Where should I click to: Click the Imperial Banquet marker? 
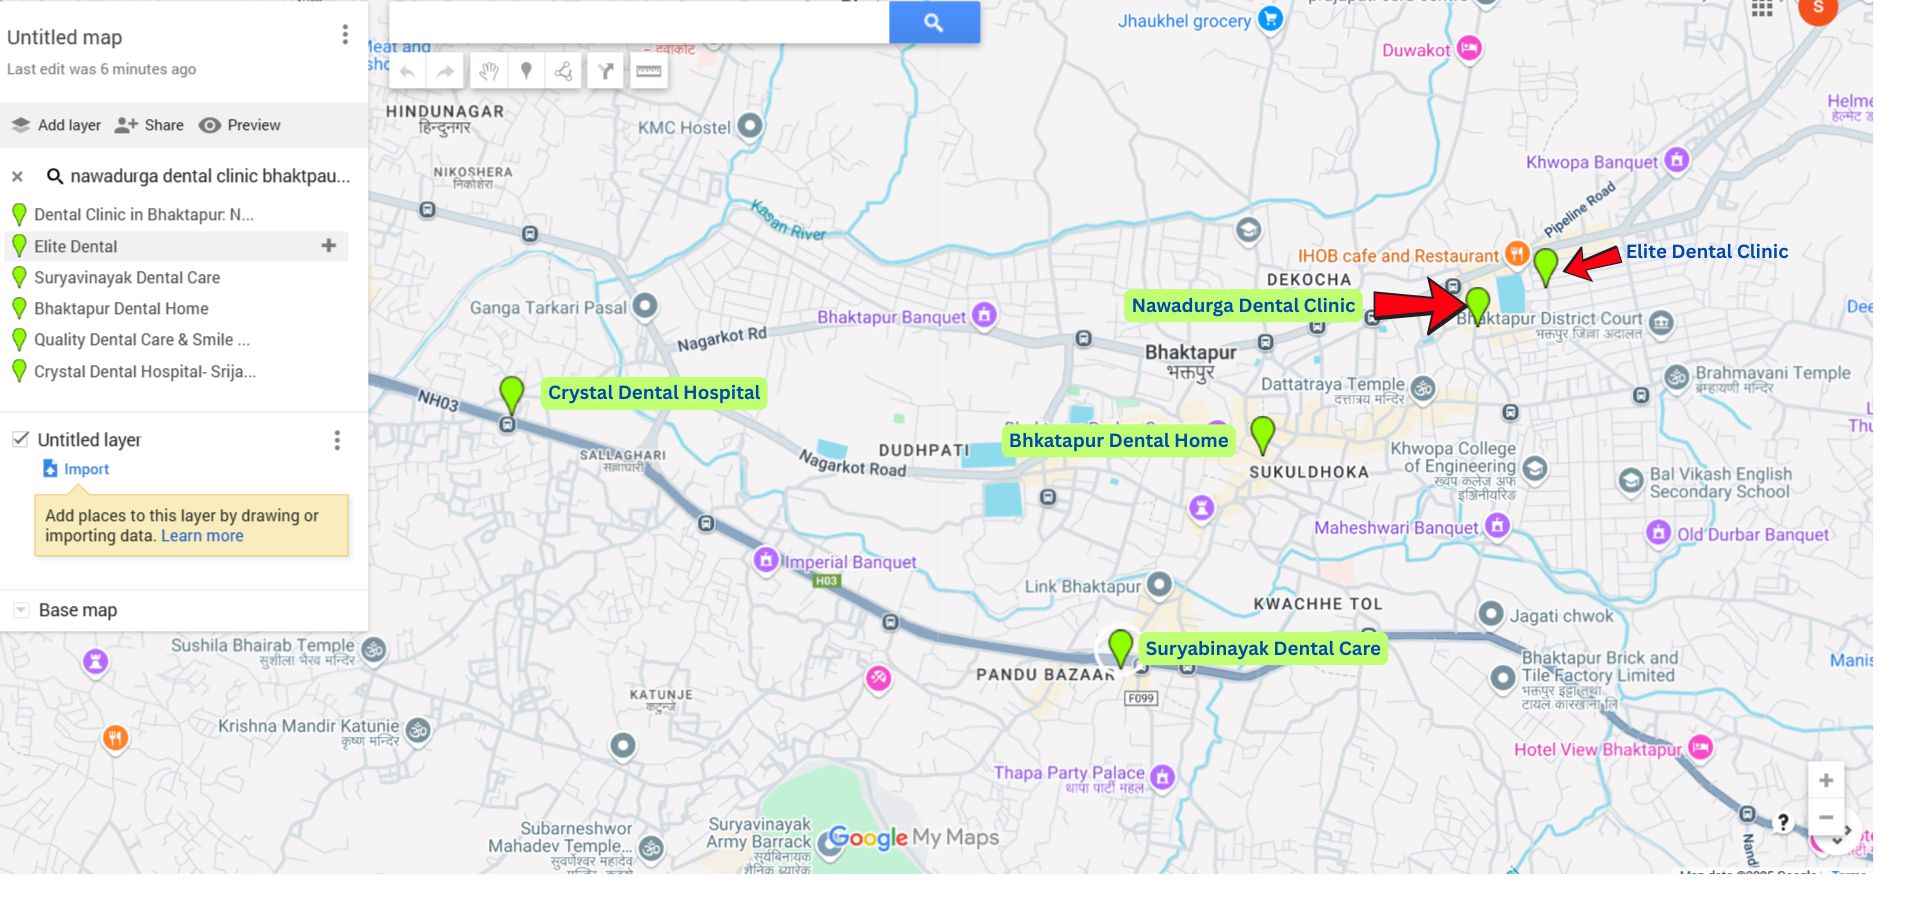tap(766, 560)
